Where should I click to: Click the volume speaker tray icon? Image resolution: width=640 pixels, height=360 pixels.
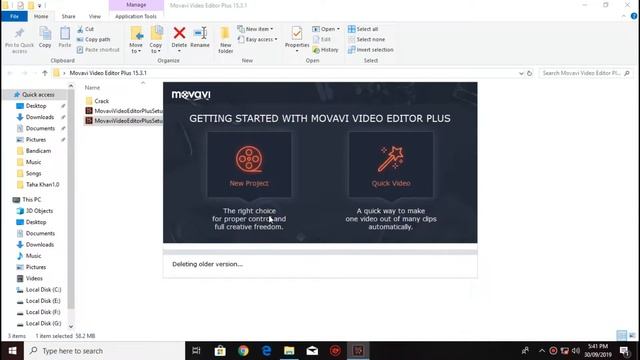[x=576, y=351]
